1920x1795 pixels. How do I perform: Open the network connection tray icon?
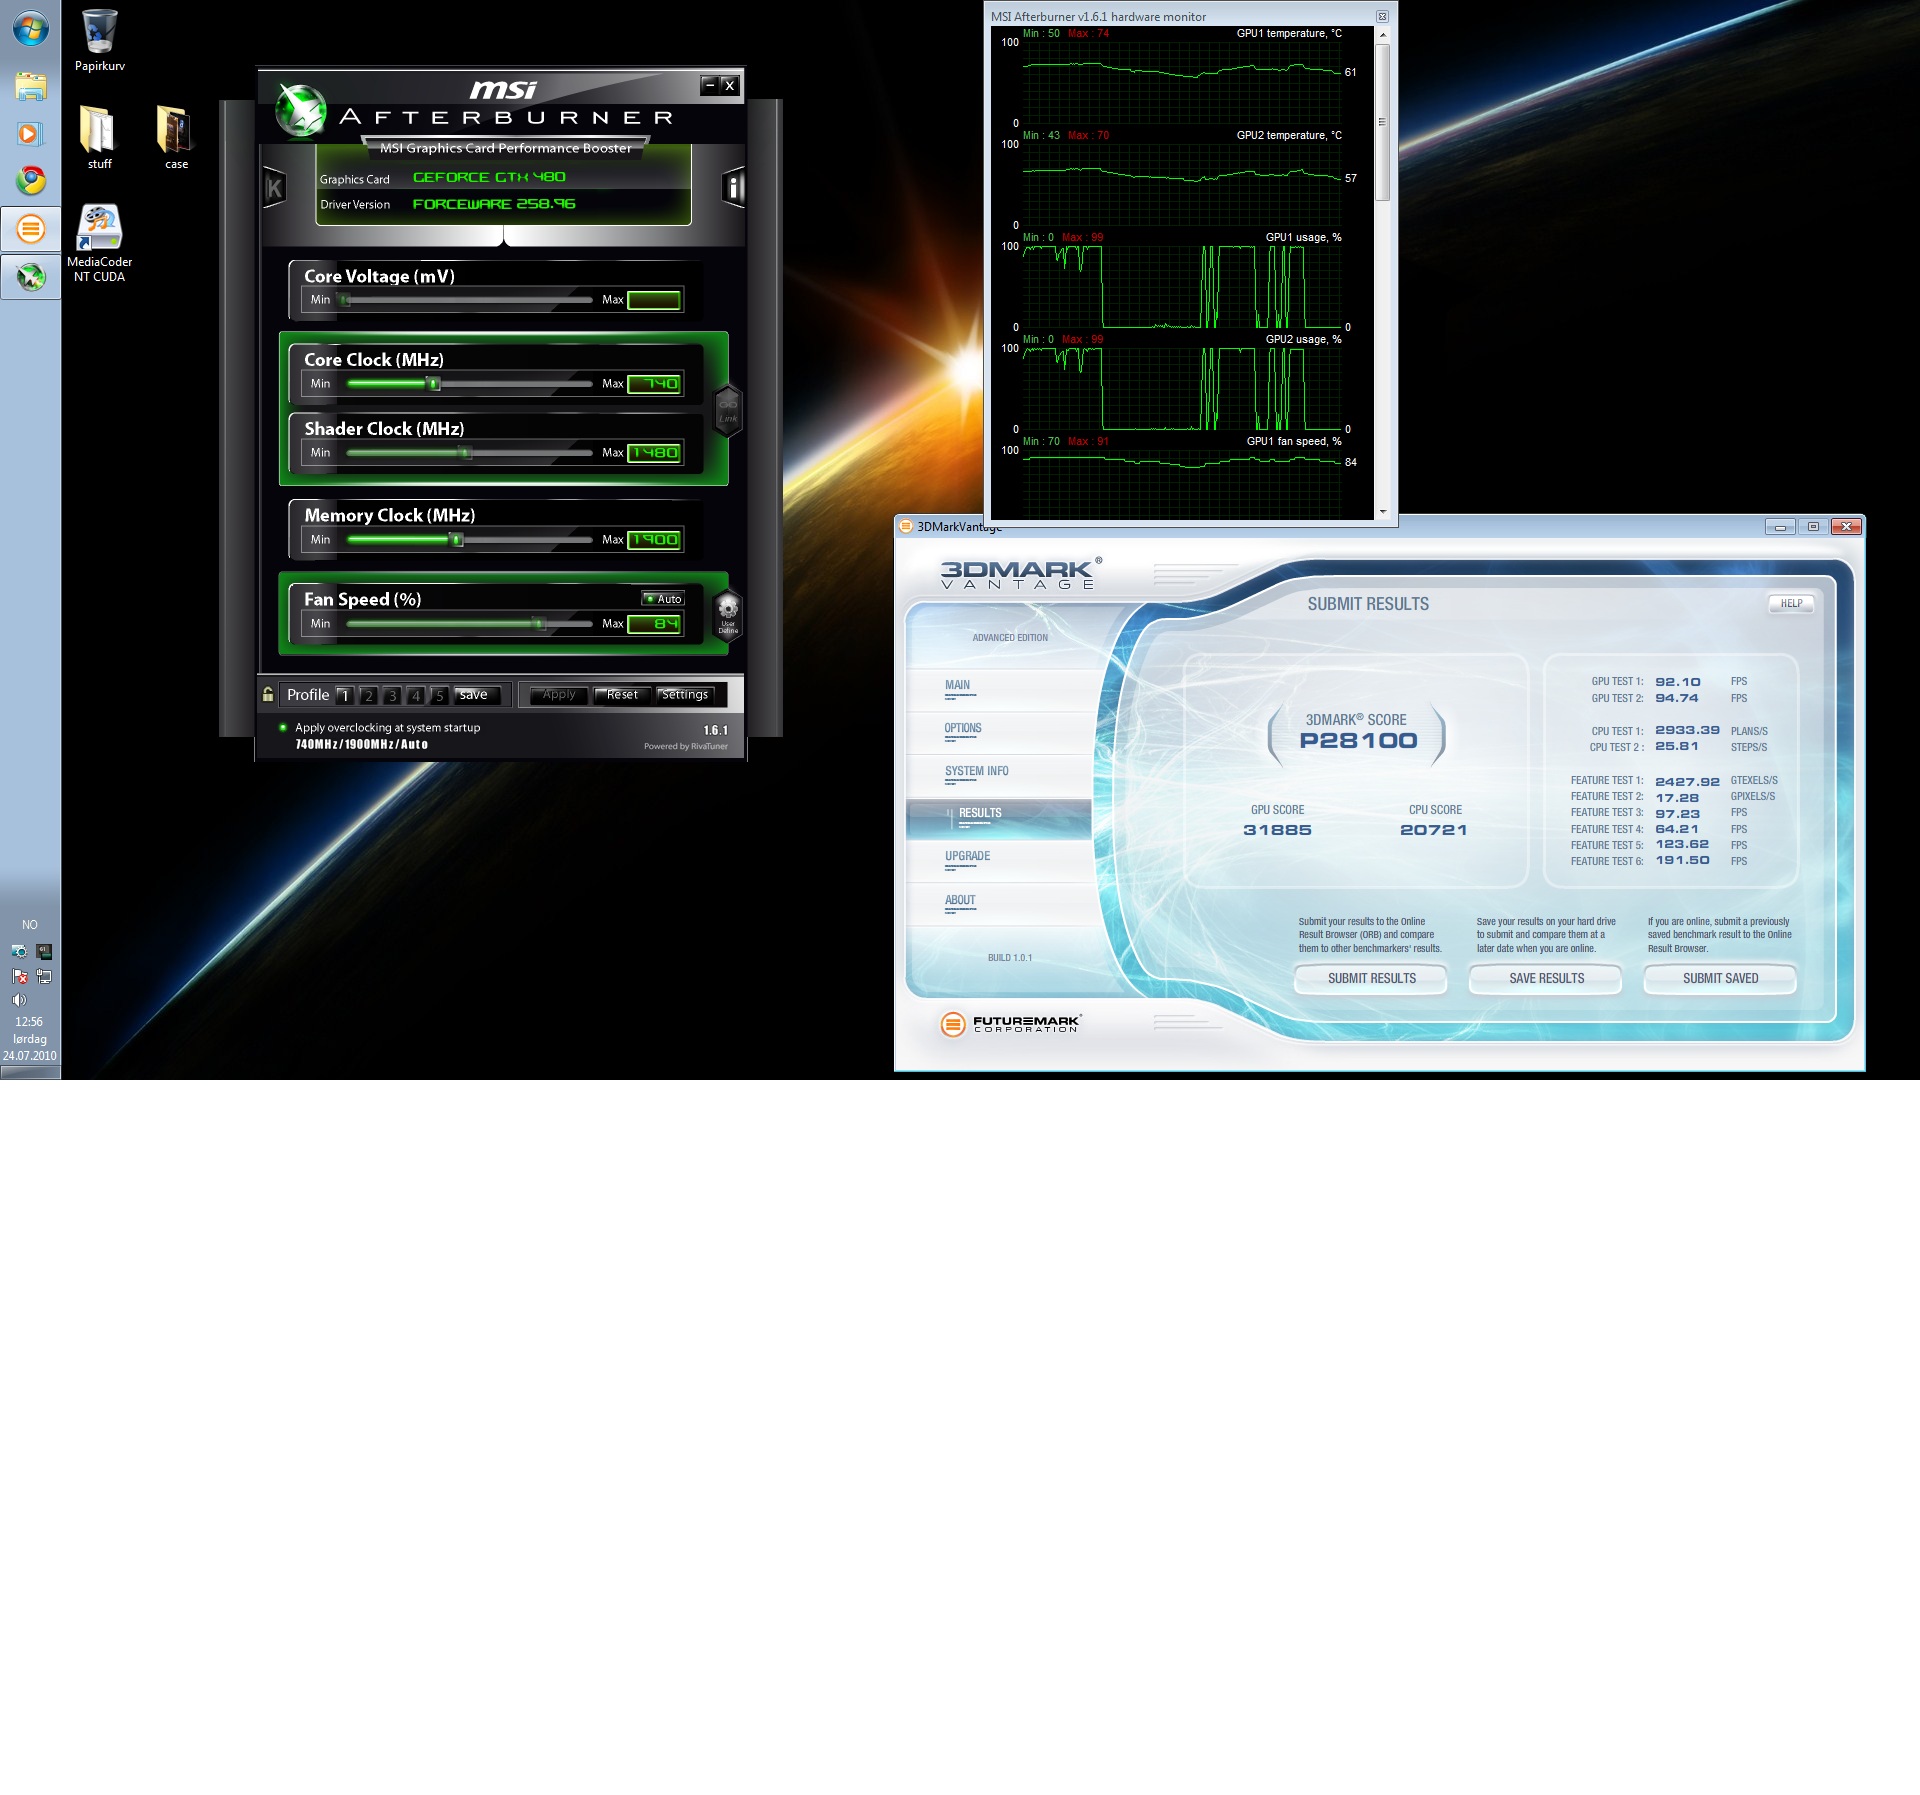[x=44, y=976]
